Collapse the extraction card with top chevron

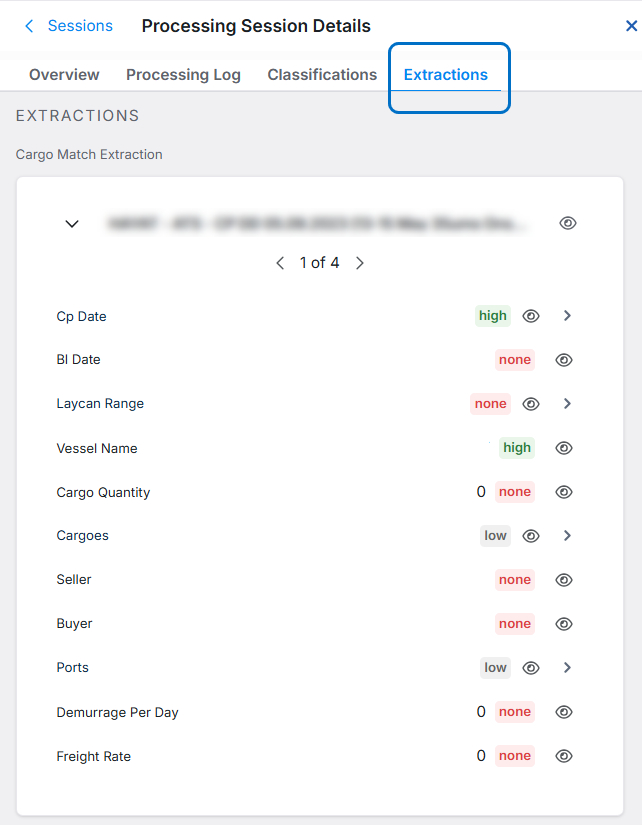point(71,223)
